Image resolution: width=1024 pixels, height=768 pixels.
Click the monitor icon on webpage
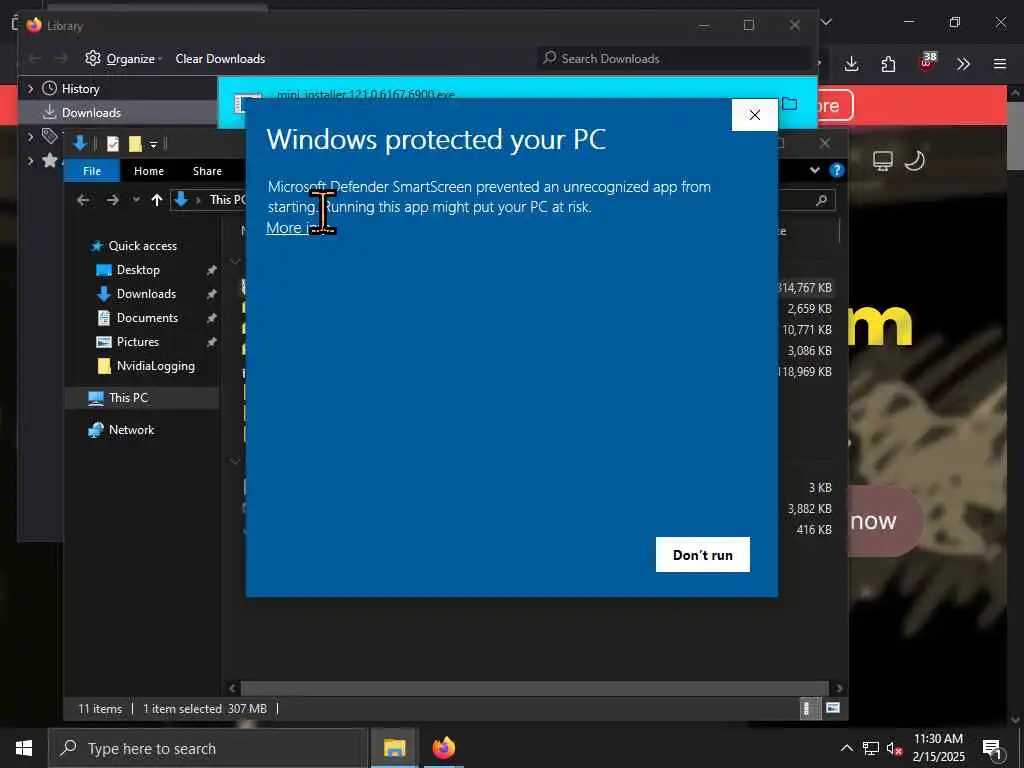click(x=883, y=161)
